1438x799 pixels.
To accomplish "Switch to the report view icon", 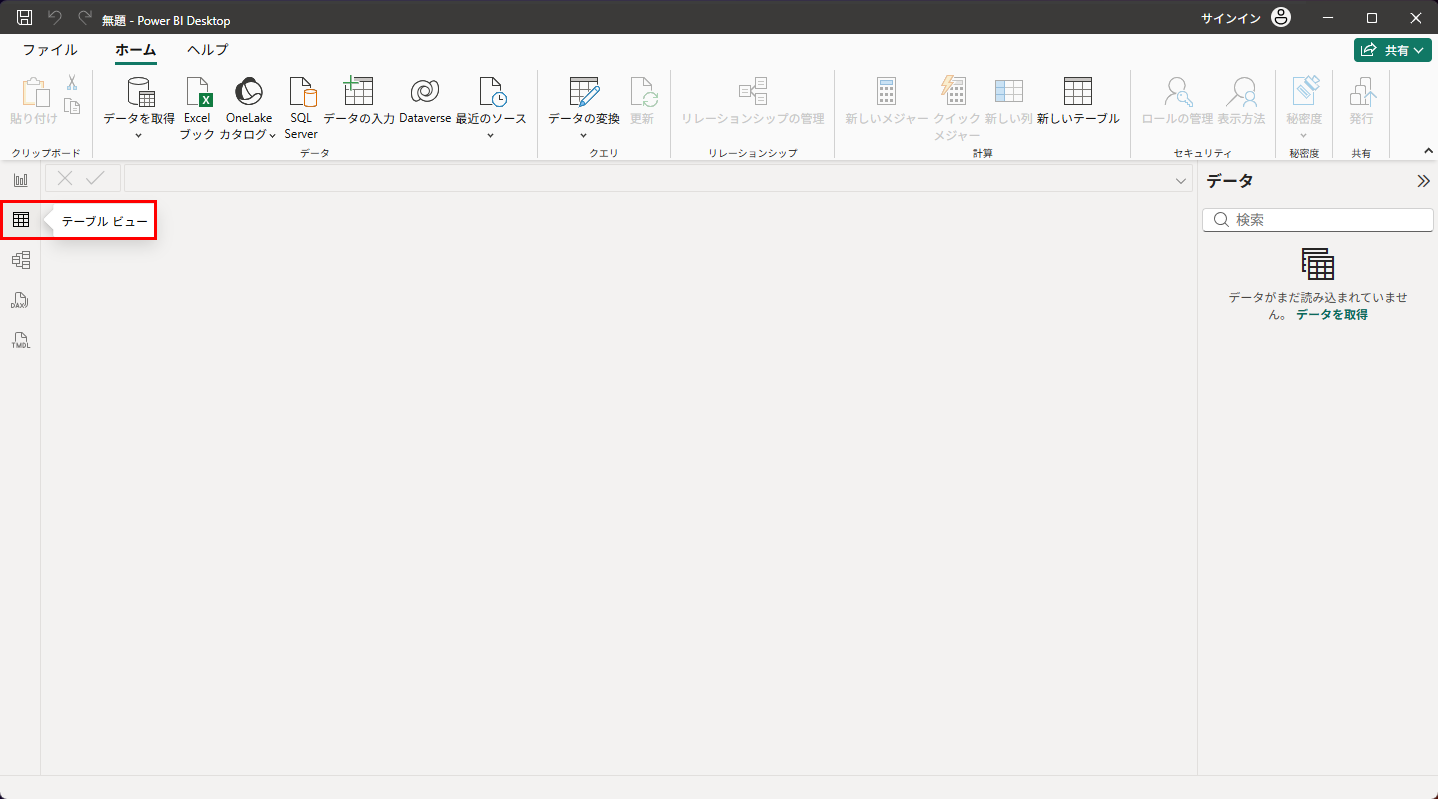I will coord(21,180).
